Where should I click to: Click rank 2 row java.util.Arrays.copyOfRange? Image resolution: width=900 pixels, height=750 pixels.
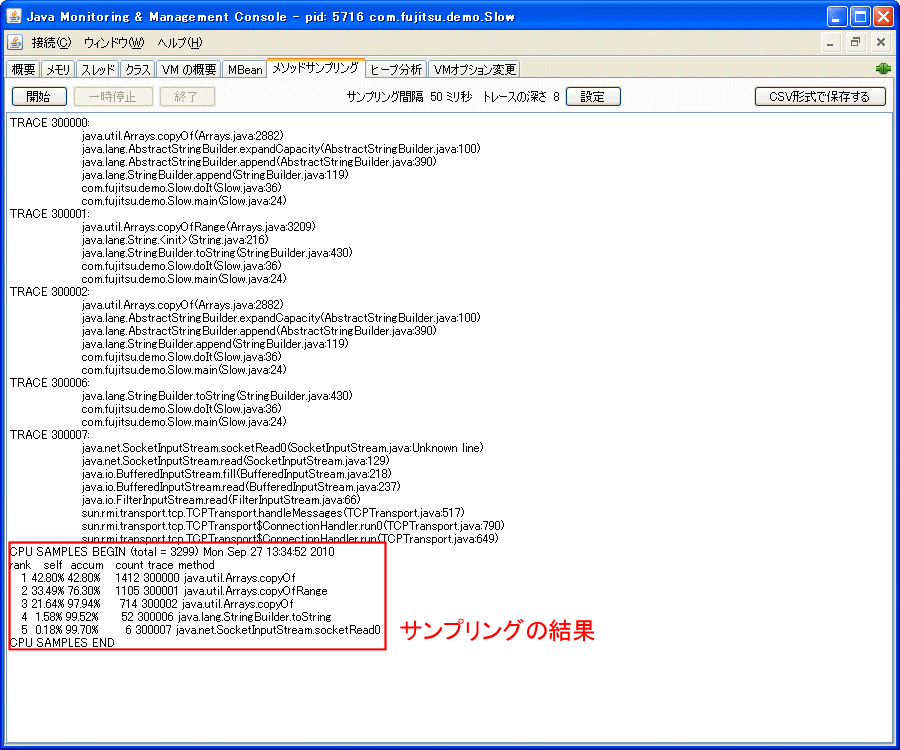tap(174, 591)
